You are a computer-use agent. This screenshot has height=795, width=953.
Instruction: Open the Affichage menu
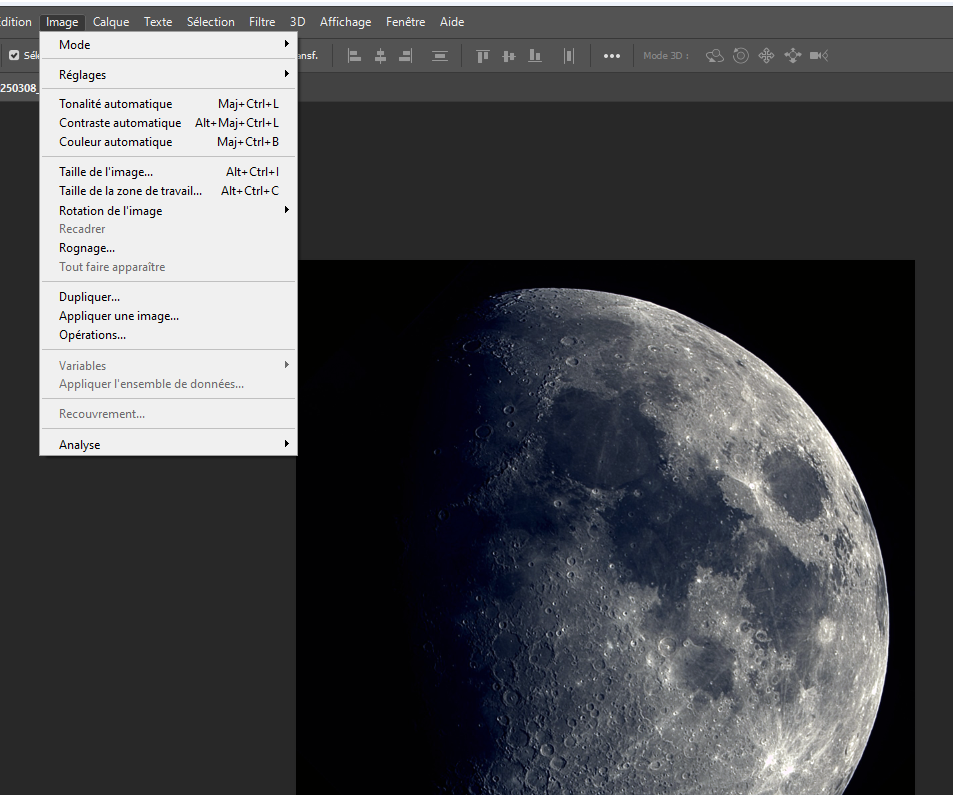[x=345, y=22]
